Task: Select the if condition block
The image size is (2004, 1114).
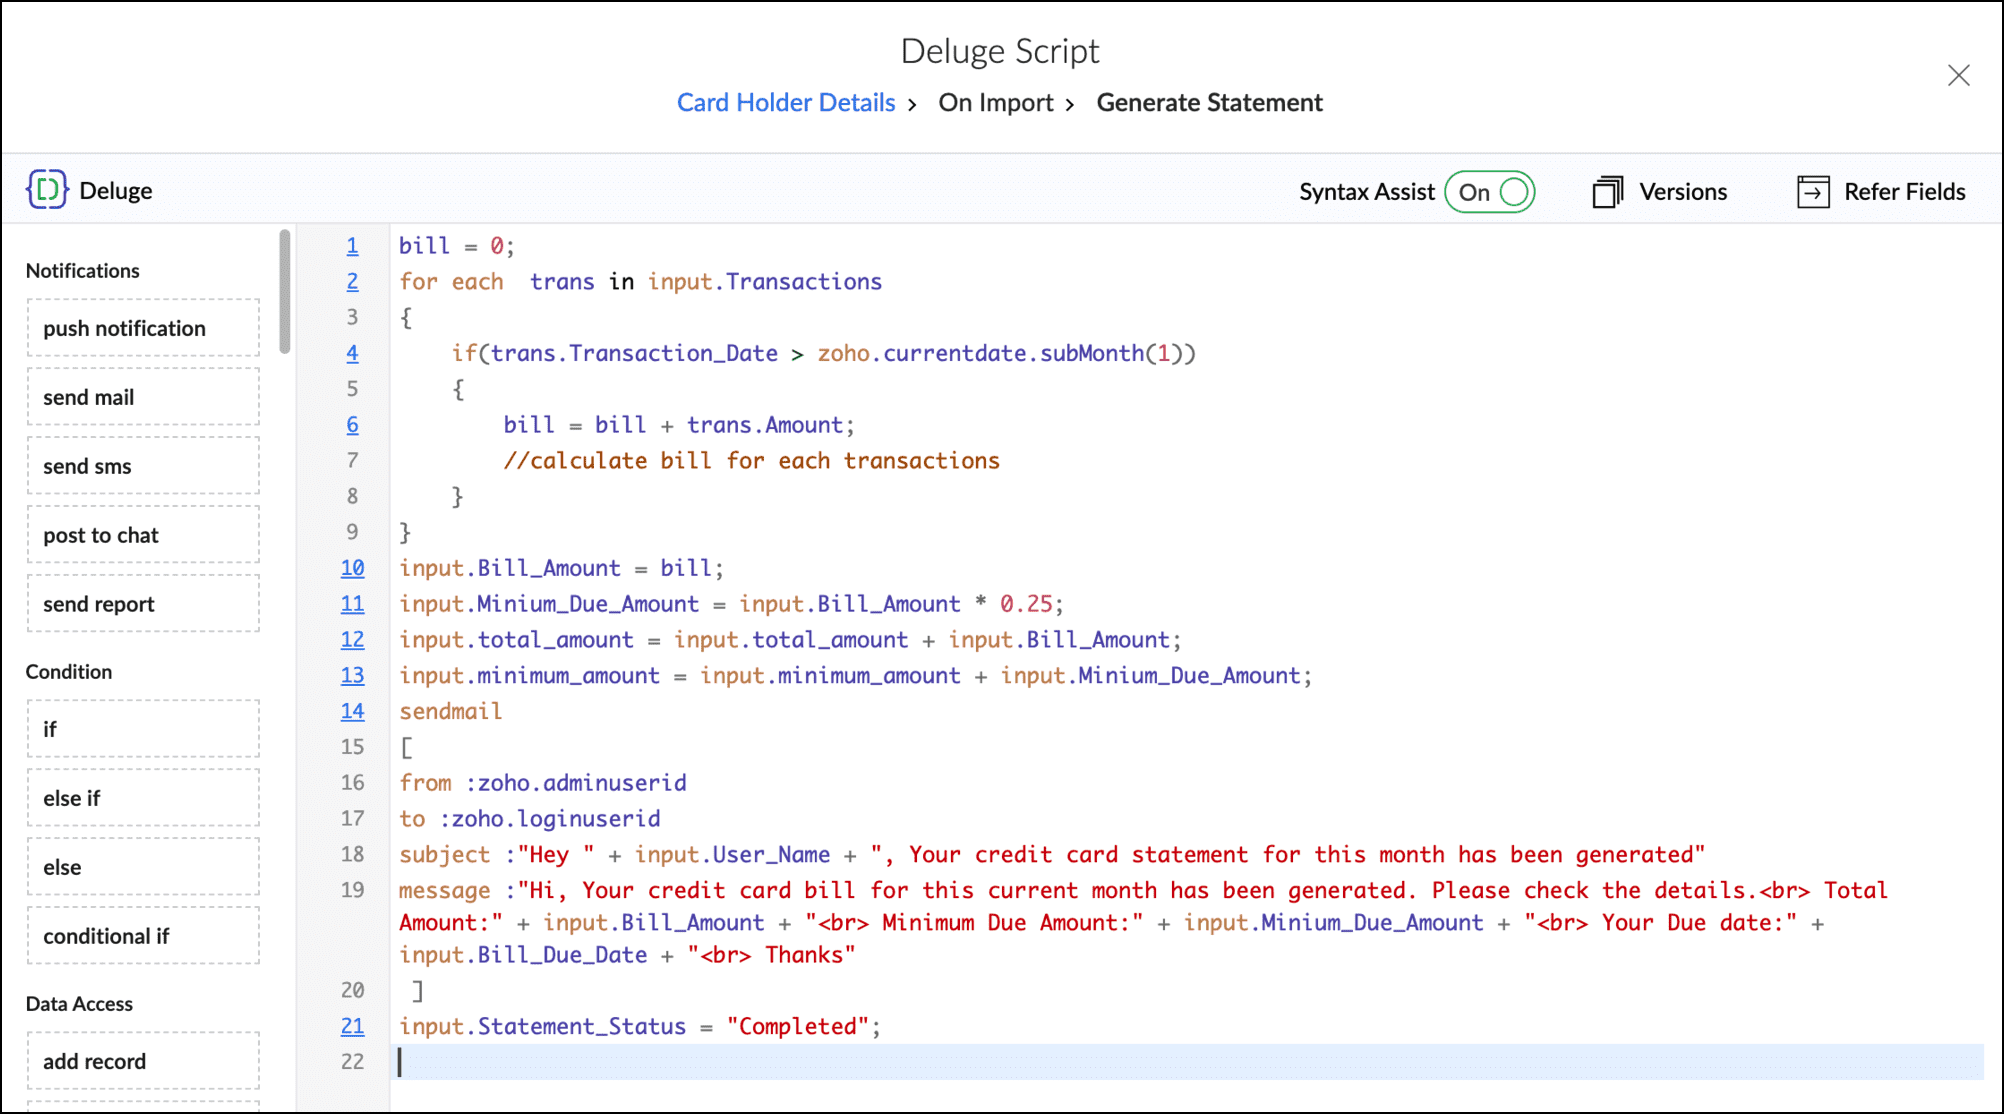Action: click(143, 729)
